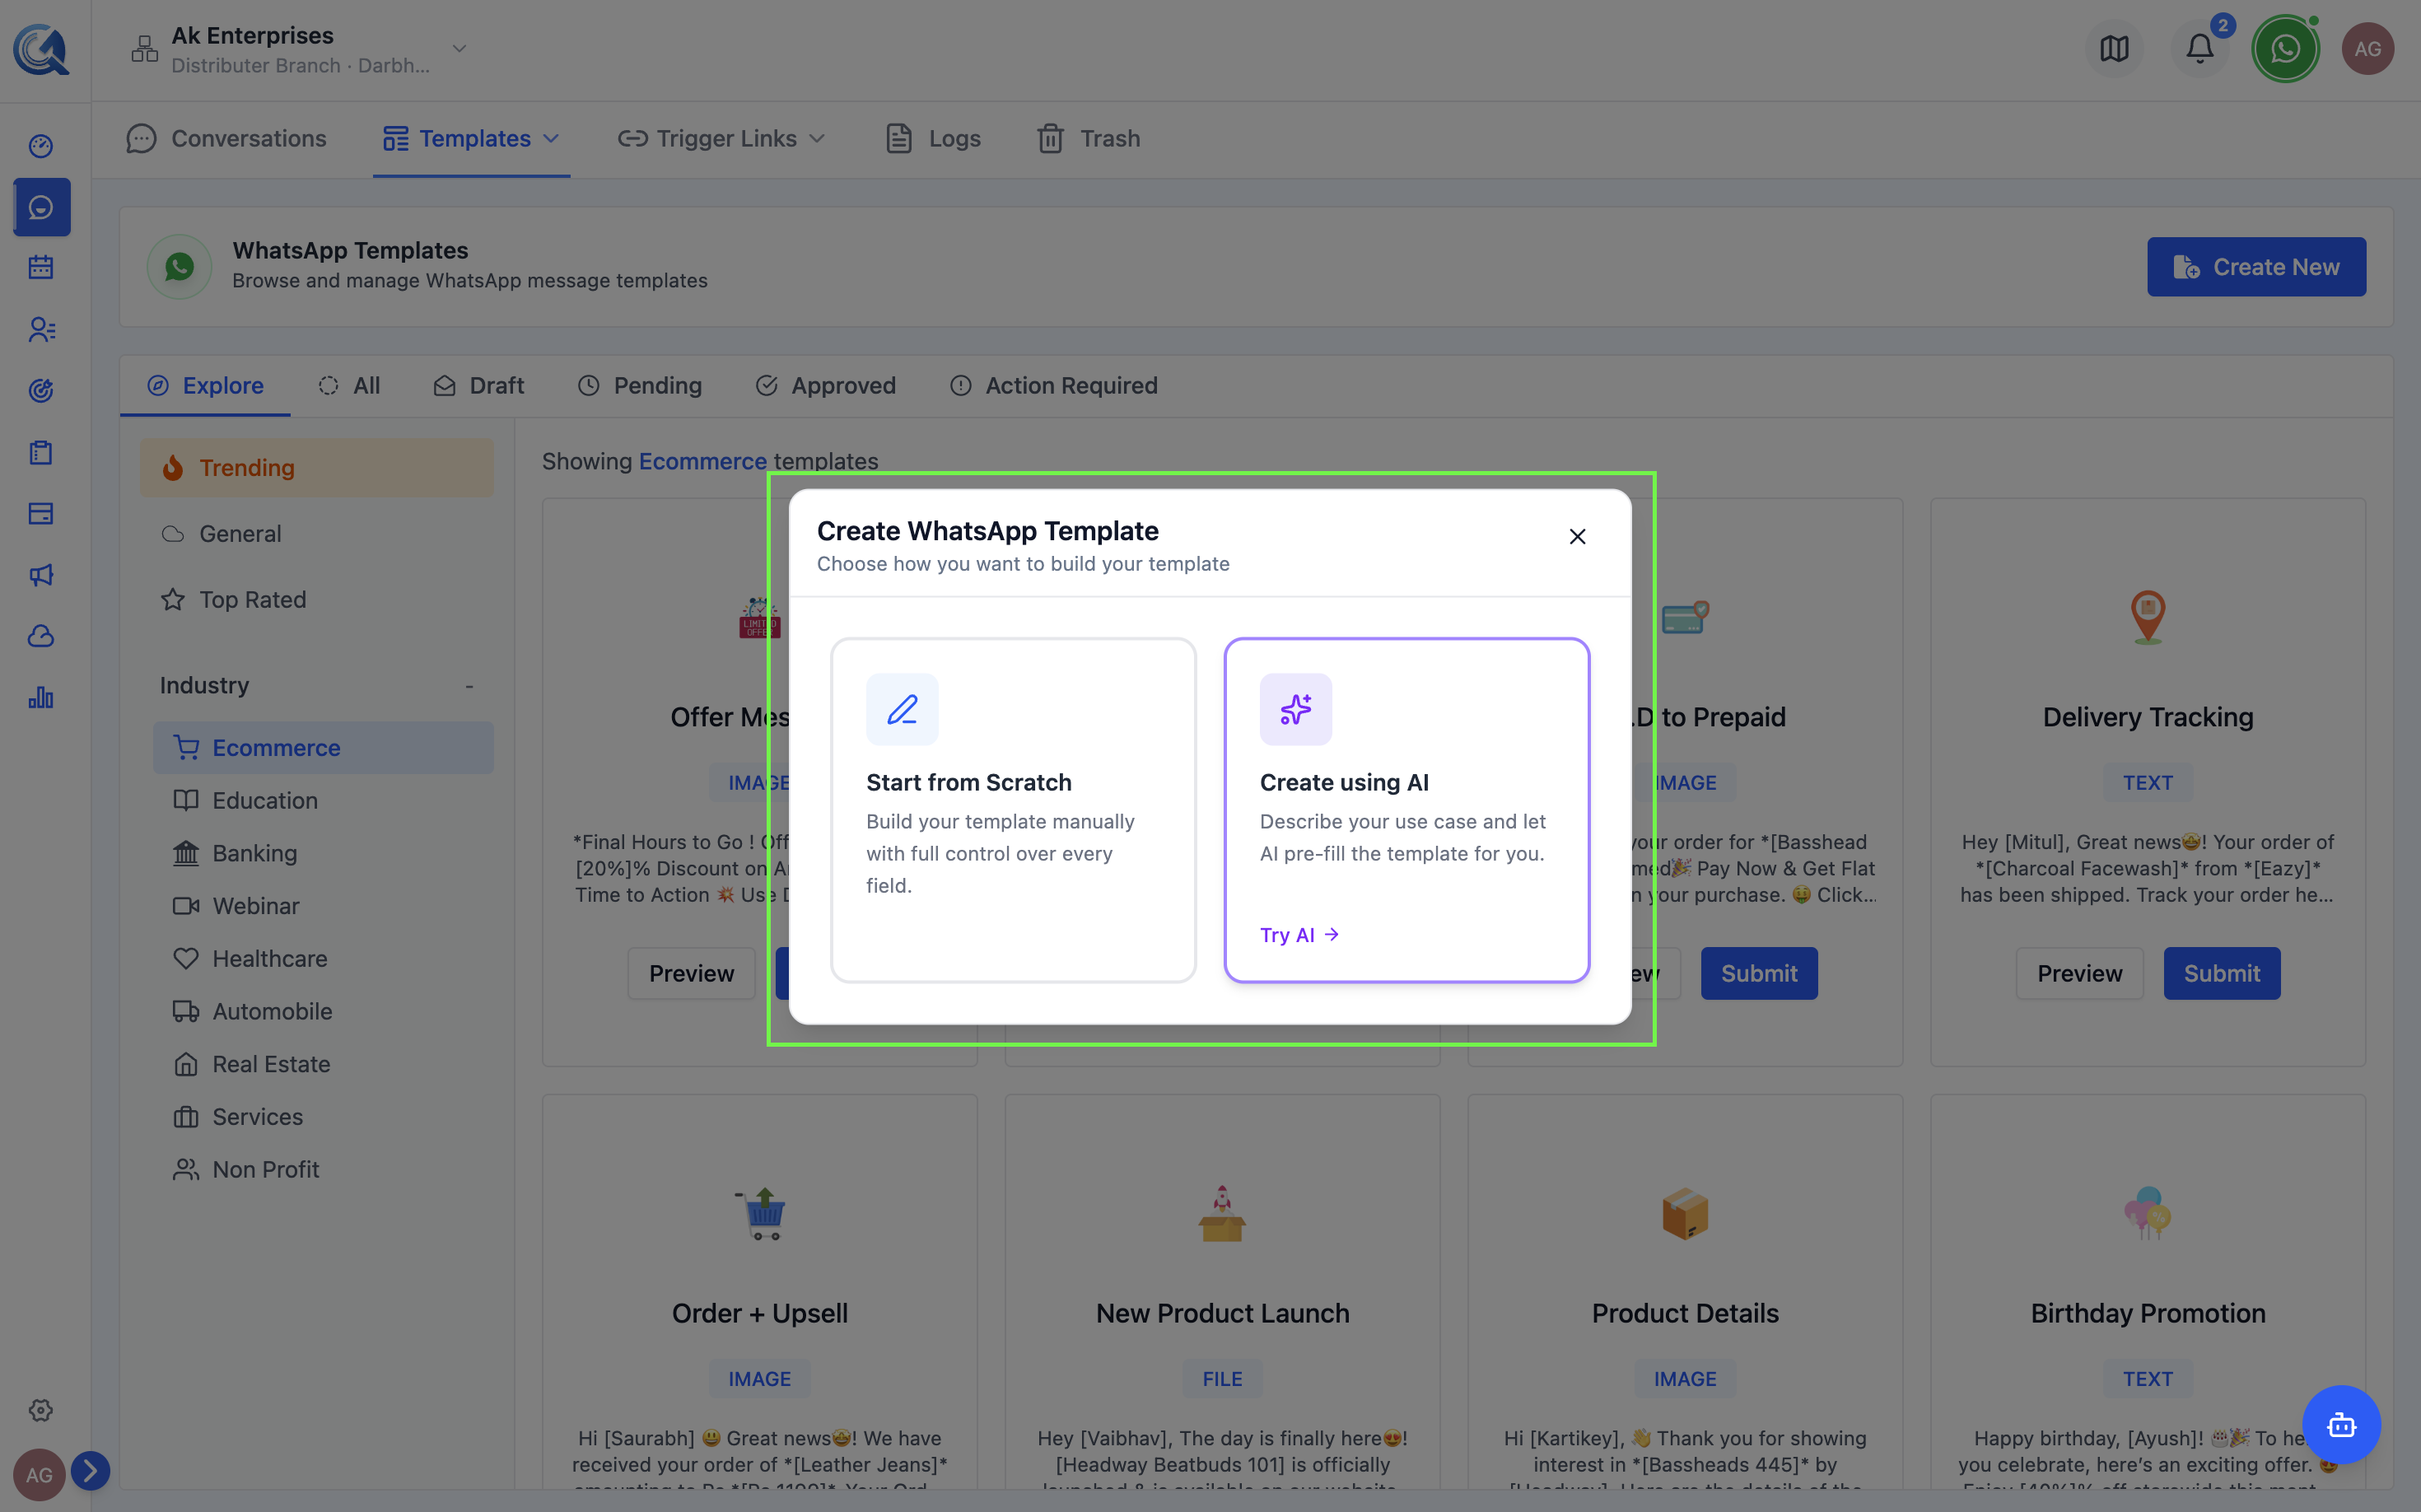Select the Banking industry
Image resolution: width=2421 pixels, height=1512 pixels.
click(323, 853)
